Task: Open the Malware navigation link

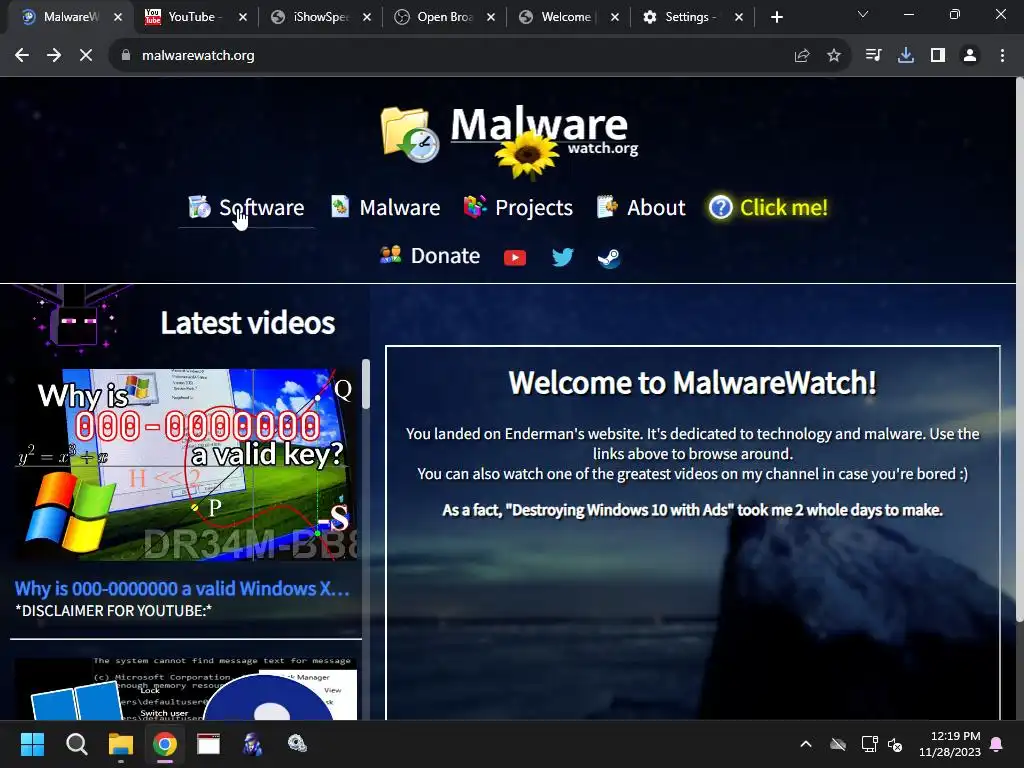Action: [x=385, y=208]
